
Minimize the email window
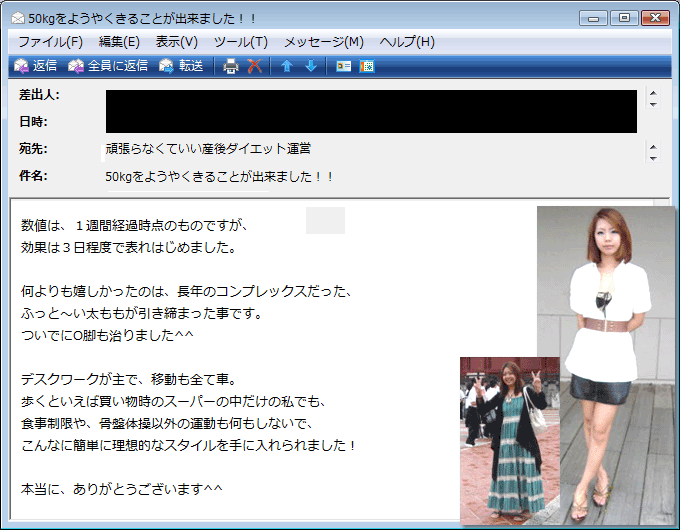pos(593,18)
